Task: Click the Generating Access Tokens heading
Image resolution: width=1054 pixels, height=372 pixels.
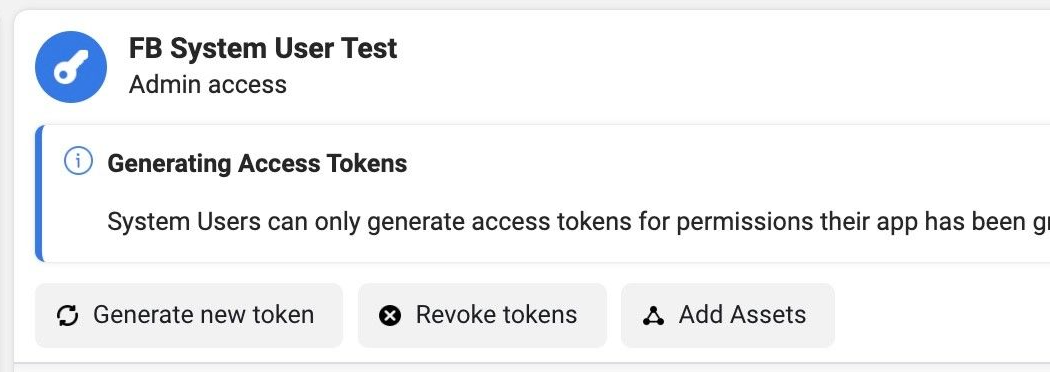Action: [x=257, y=163]
